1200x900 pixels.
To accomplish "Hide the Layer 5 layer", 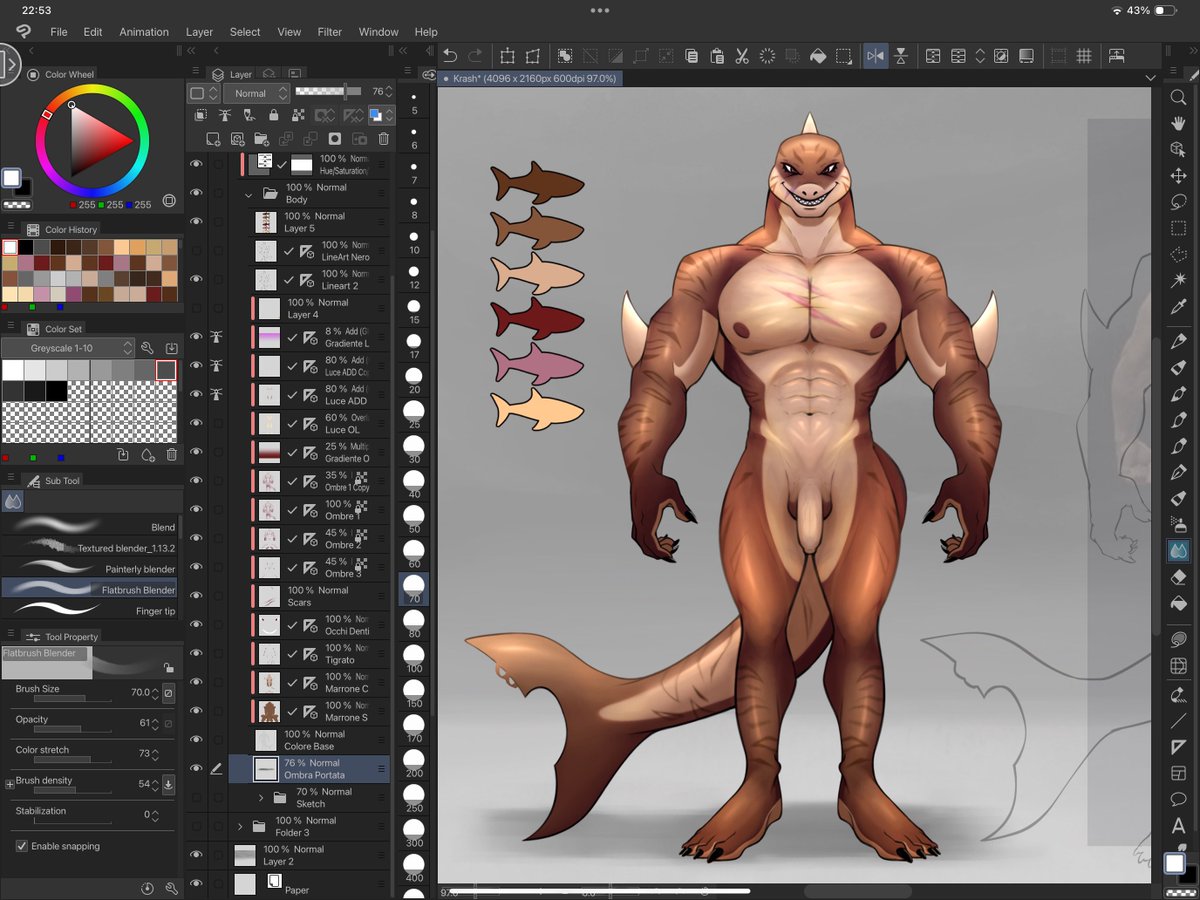I will click(196, 221).
